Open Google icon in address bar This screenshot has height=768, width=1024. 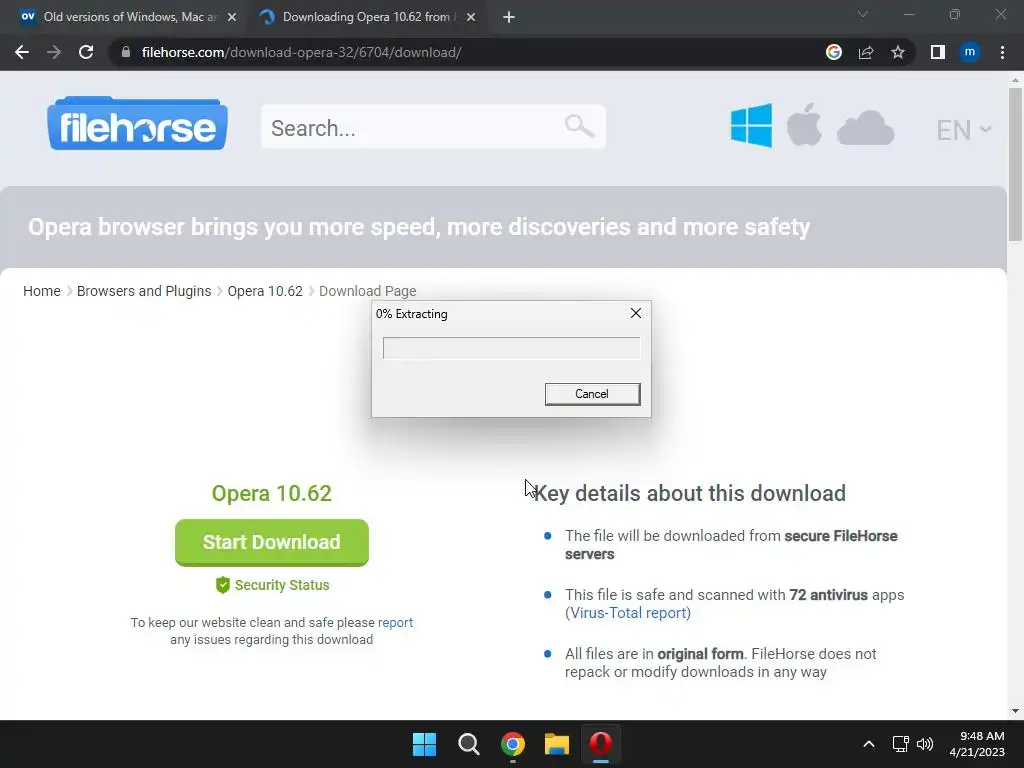tap(834, 52)
